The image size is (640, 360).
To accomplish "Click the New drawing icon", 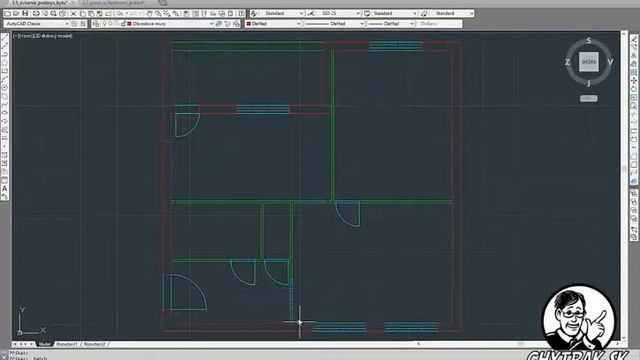I will pos(7,13).
